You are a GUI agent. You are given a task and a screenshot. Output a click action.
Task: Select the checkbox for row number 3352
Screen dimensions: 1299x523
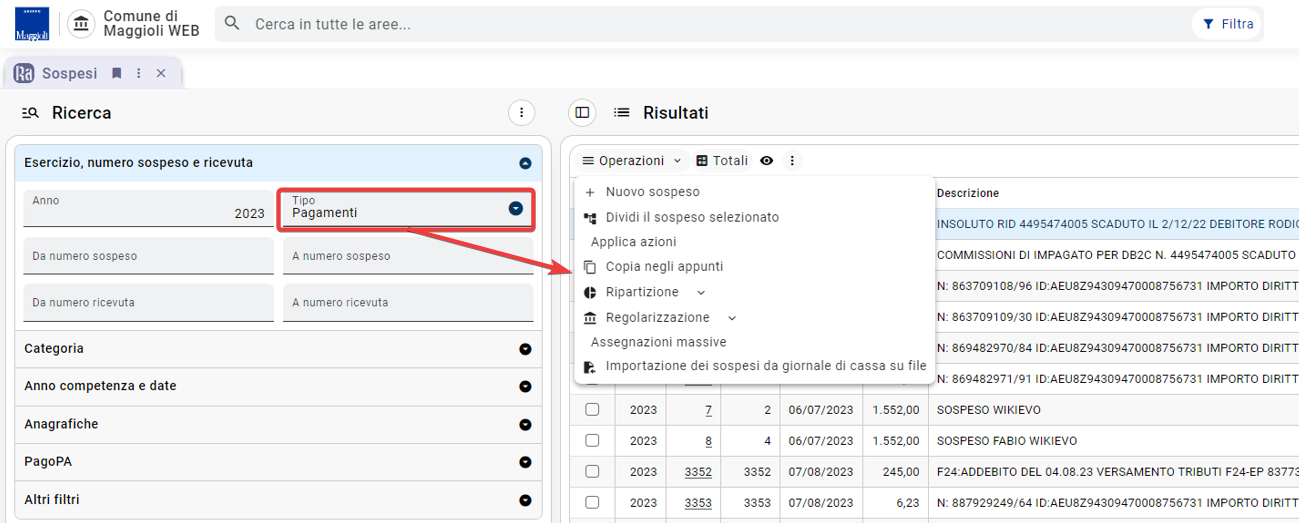tap(592, 471)
